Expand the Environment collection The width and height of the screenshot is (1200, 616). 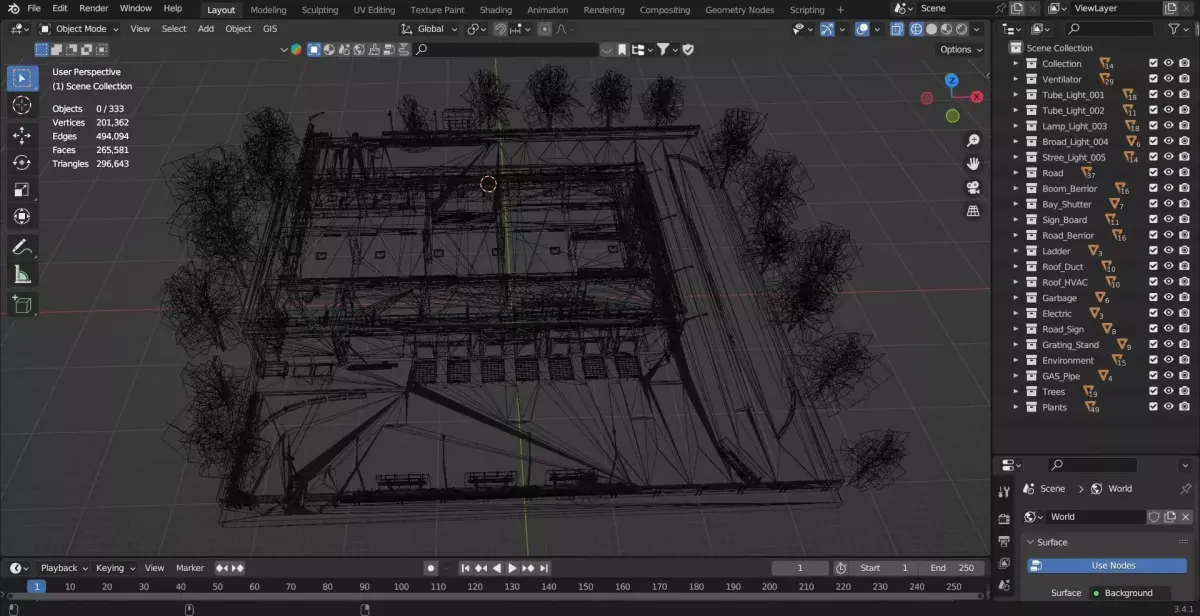point(1016,360)
